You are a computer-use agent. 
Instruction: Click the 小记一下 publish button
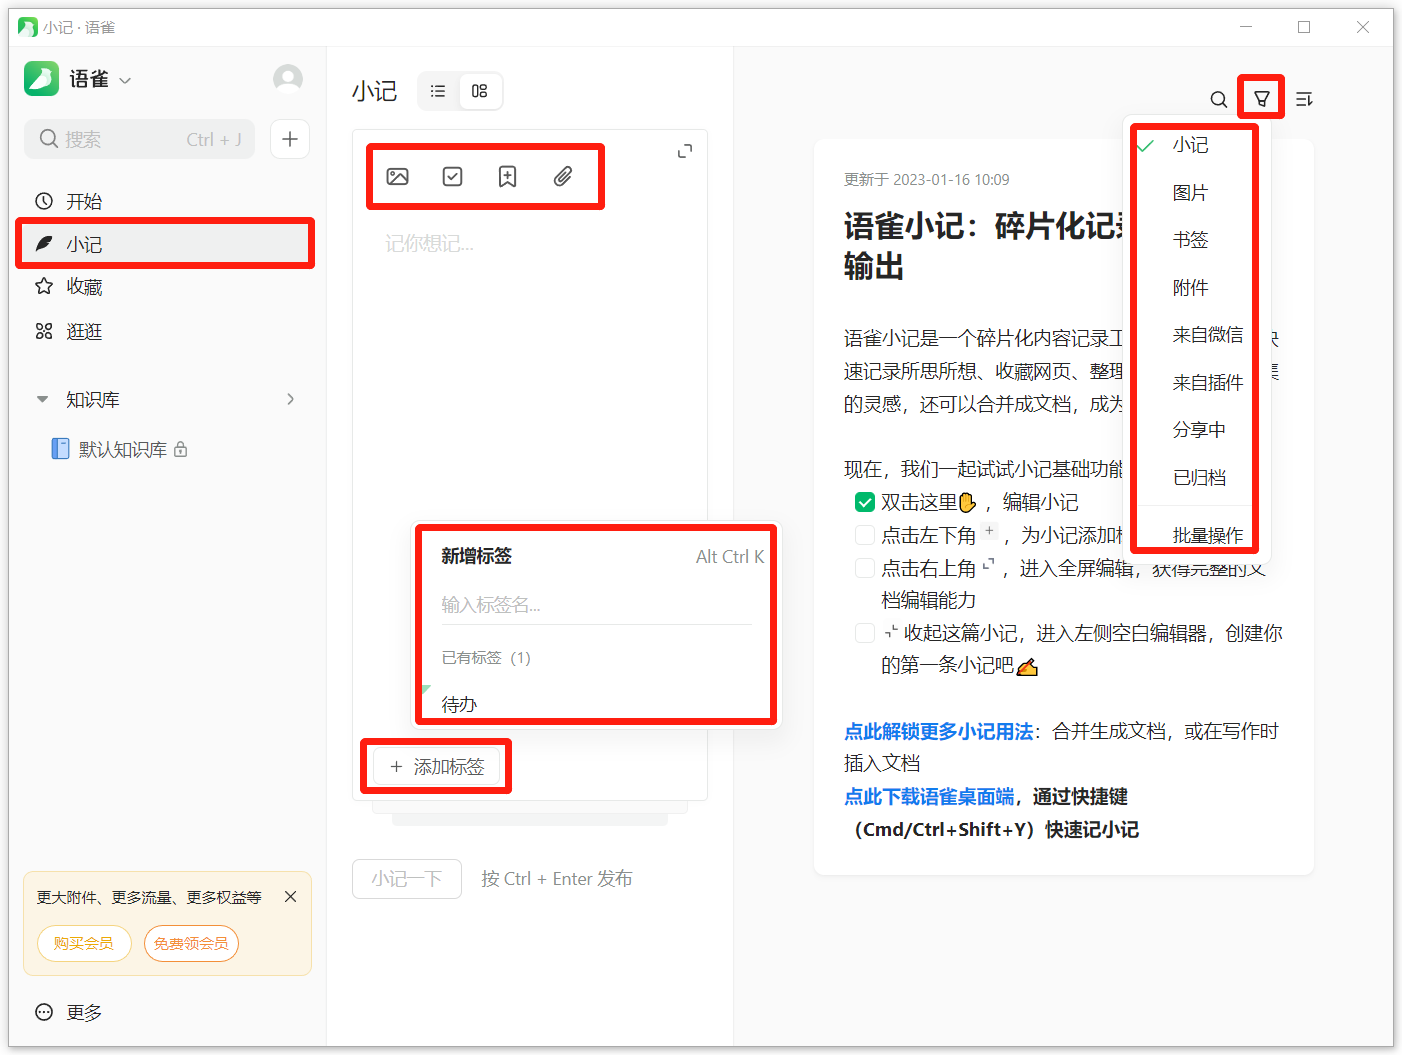[x=407, y=878]
